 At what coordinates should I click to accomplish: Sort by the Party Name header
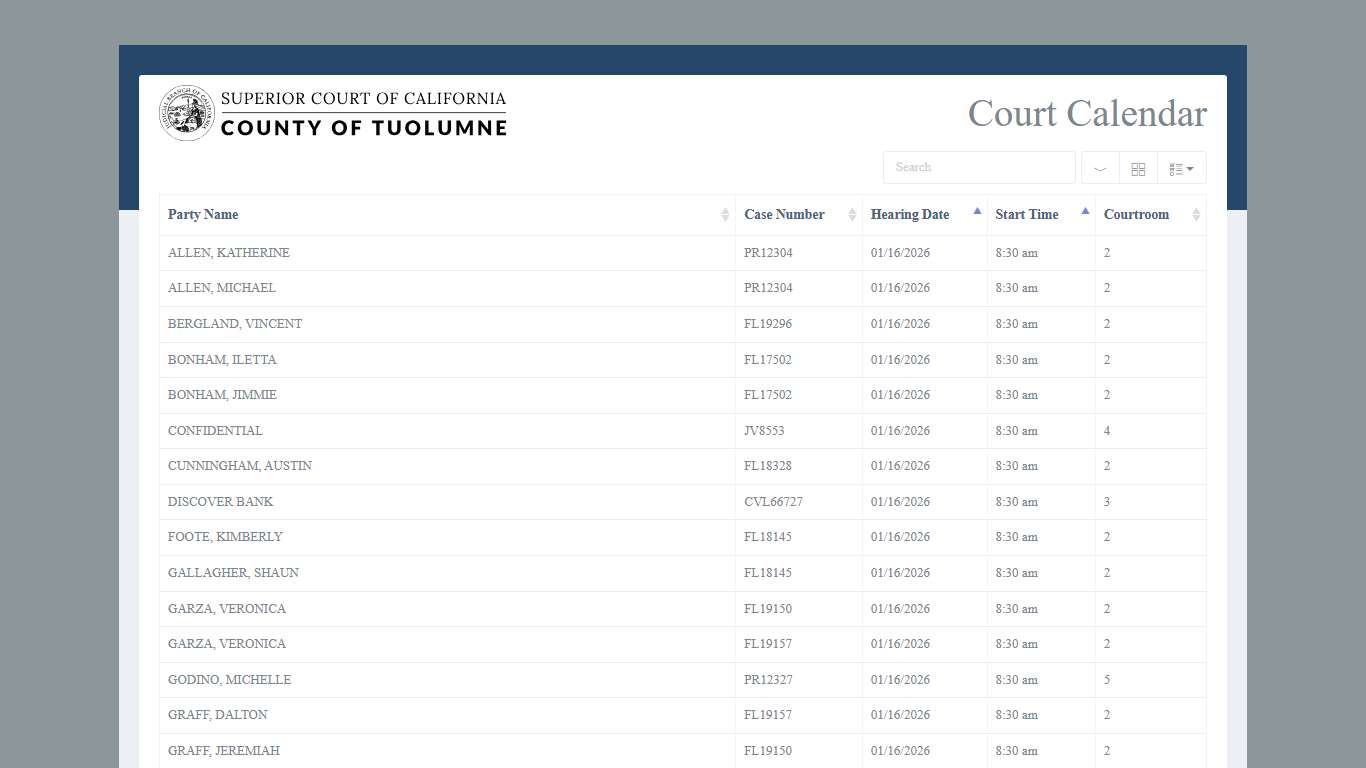pos(203,215)
